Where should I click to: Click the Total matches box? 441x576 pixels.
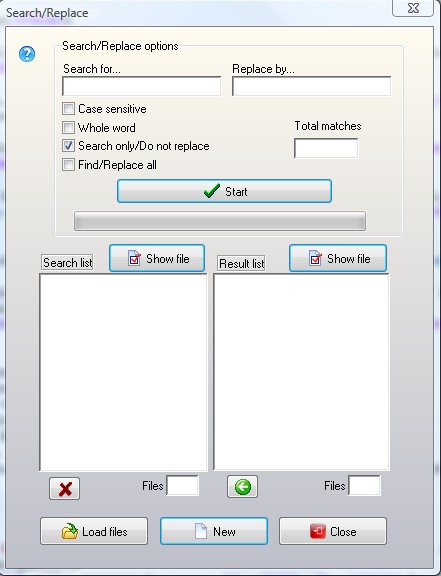click(326, 148)
